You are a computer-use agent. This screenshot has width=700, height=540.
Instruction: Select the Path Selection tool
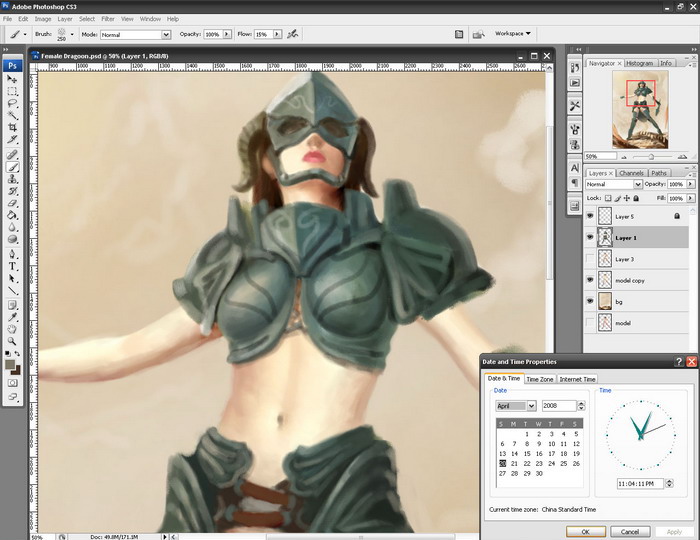pyautogui.click(x=12, y=278)
